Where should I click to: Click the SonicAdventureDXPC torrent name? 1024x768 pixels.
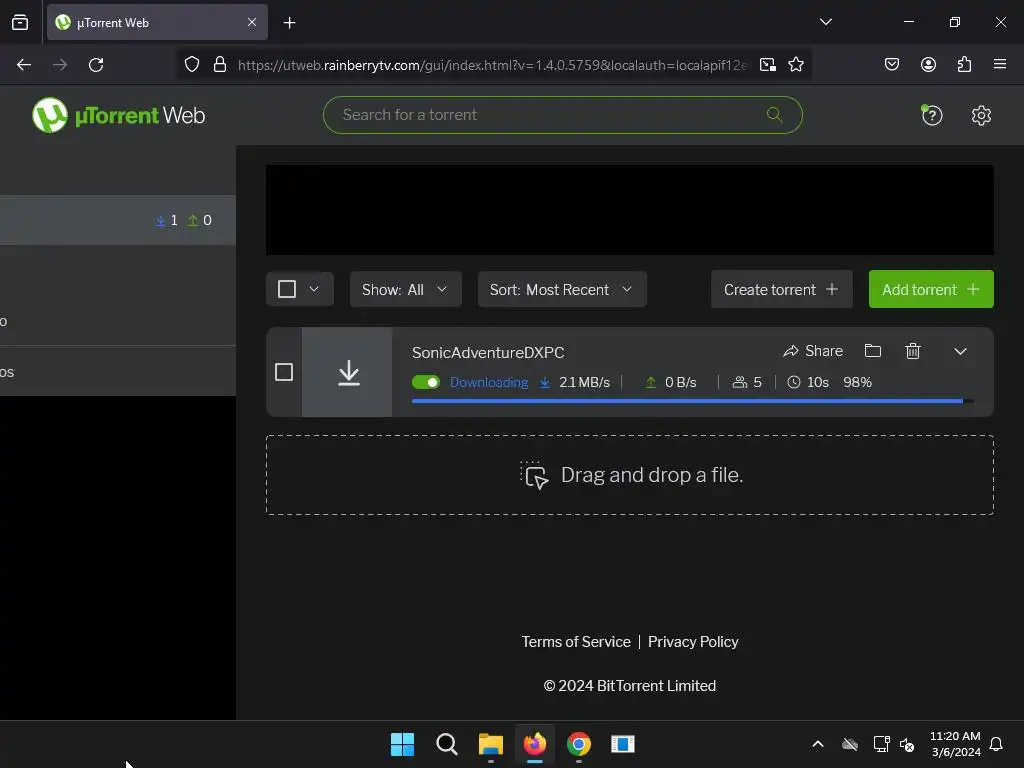(x=488, y=353)
